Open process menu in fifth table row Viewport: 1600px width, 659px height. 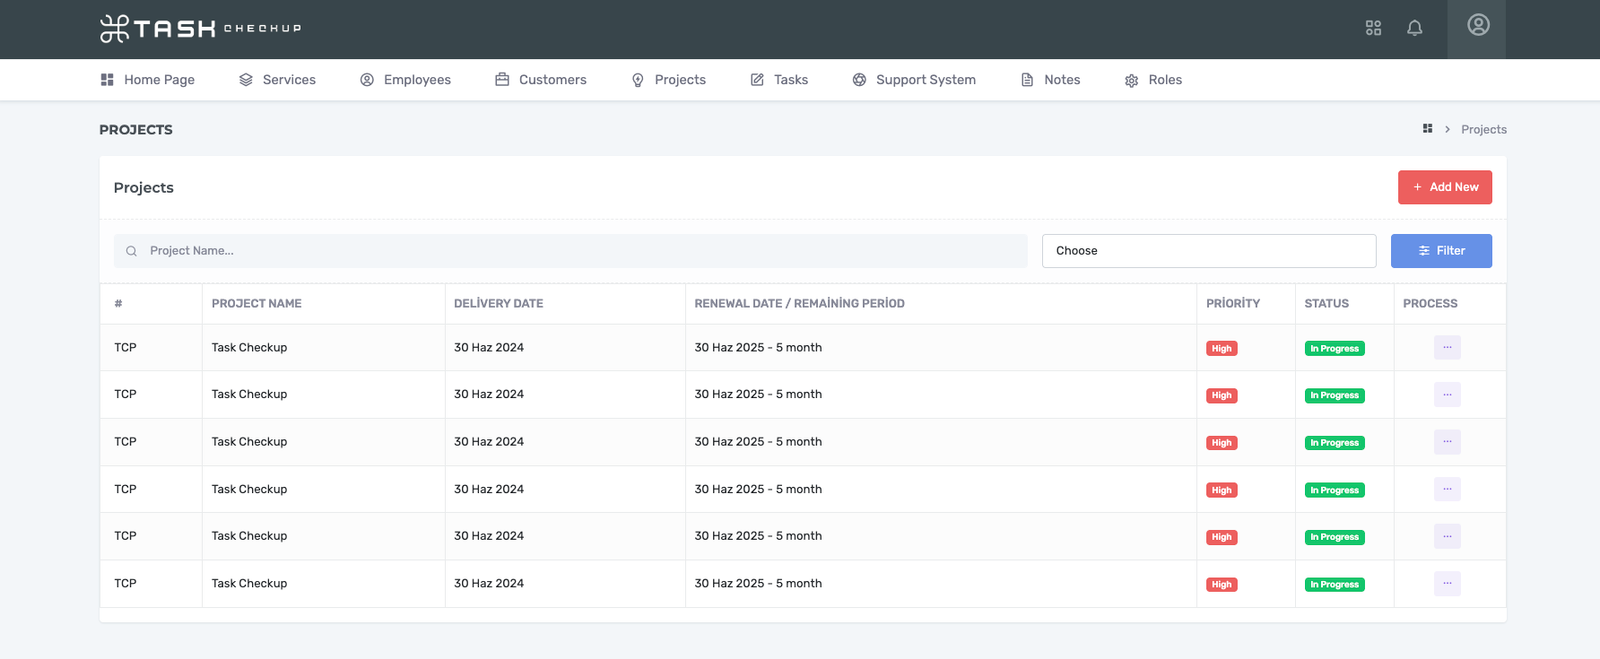tap(1447, 536)
